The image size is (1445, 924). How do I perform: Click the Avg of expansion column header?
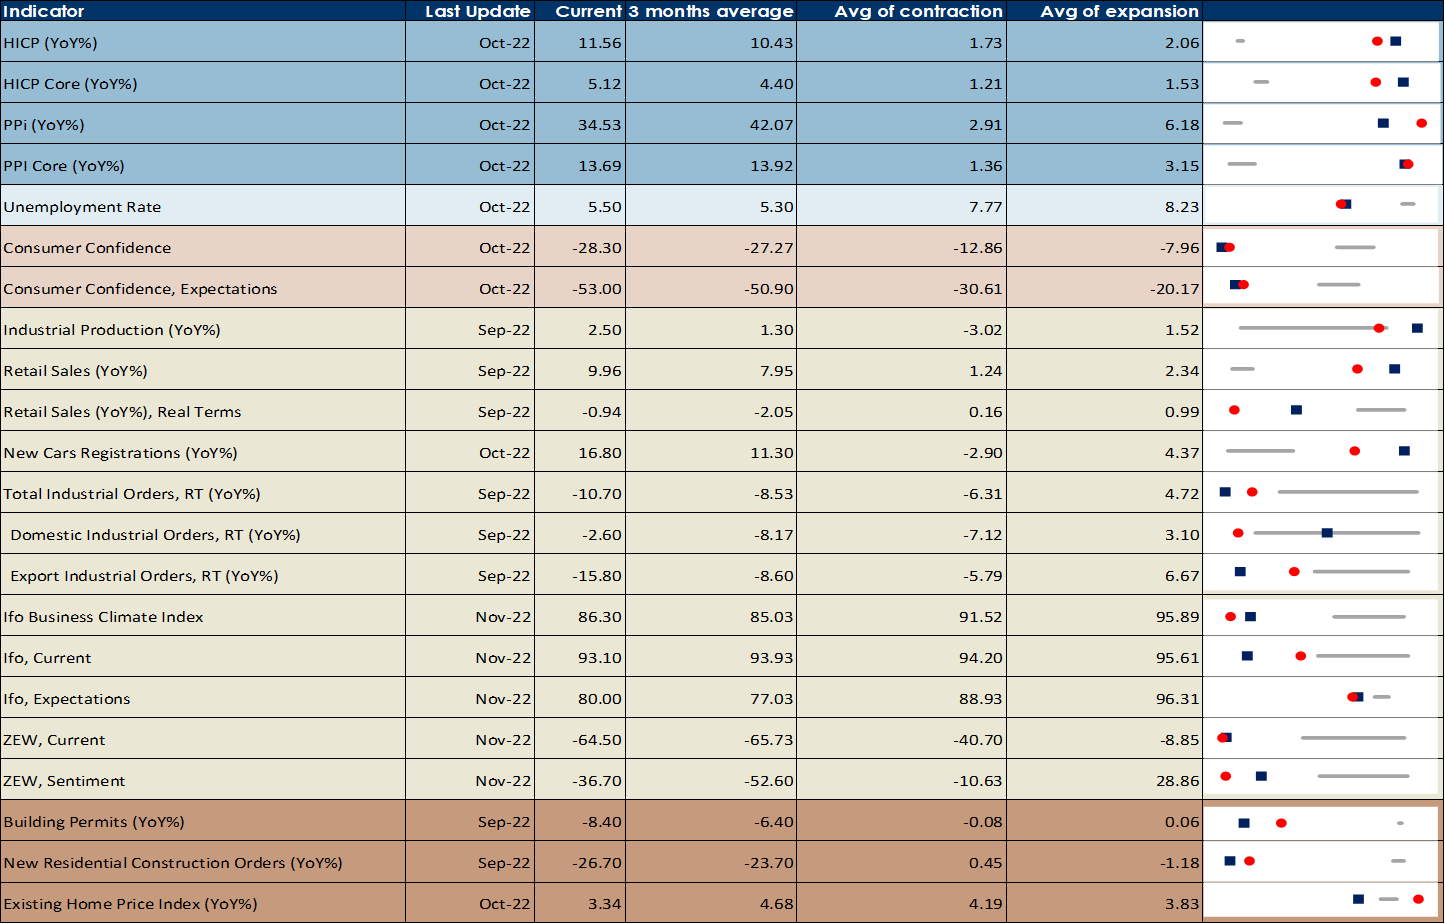pos(1119,11)
